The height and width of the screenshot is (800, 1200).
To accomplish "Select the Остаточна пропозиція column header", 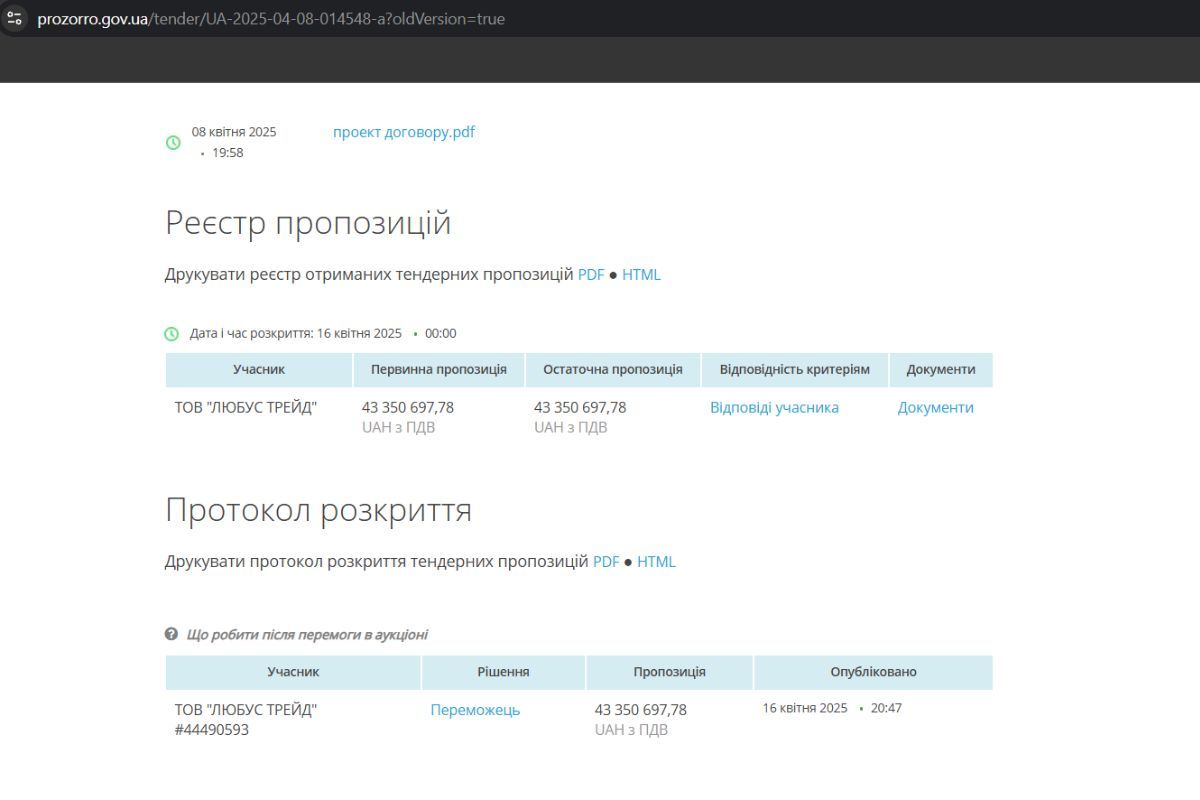I will tap(614, 369).
